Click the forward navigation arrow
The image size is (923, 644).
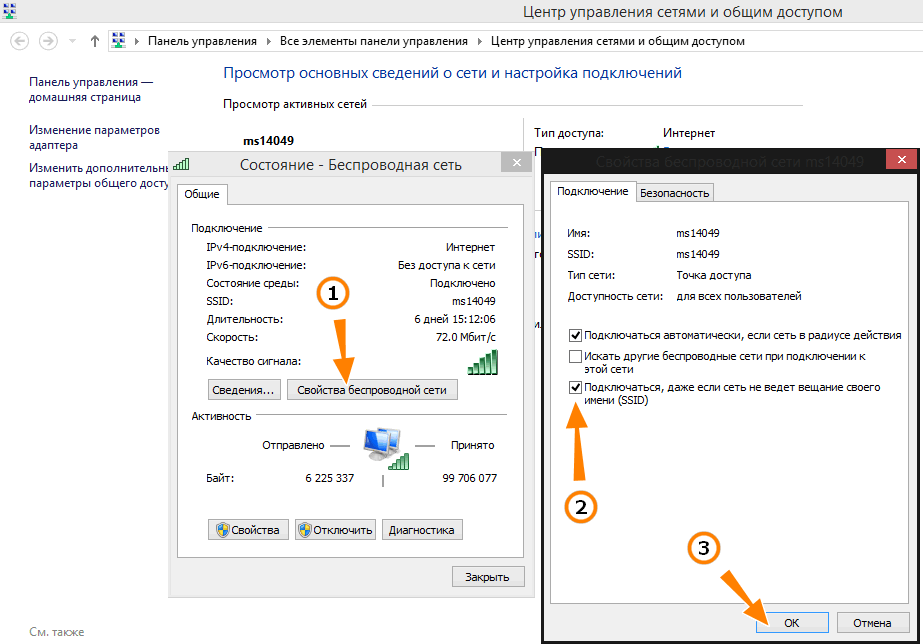click(x=48, y=41)
